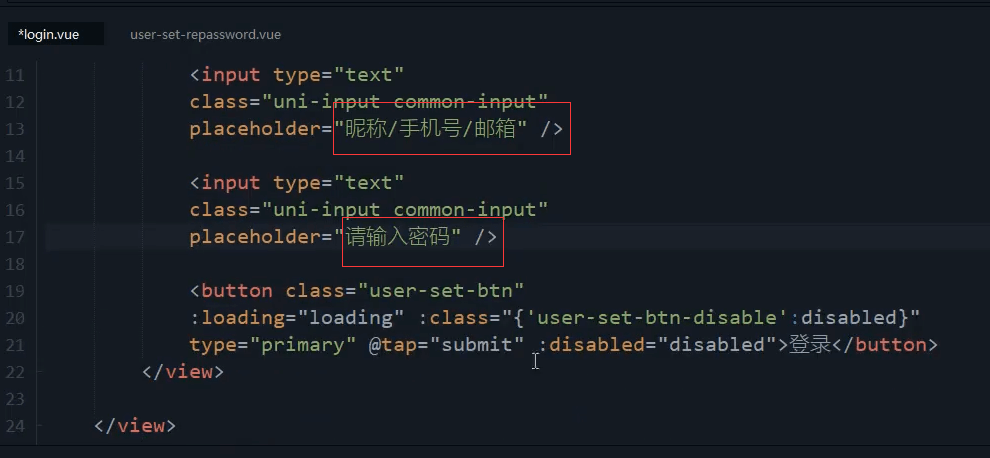Click the type="primary" attribute on line 21
Image resolution: width=990 pixels, height=458 pixels.
click(x=273, y=345)
